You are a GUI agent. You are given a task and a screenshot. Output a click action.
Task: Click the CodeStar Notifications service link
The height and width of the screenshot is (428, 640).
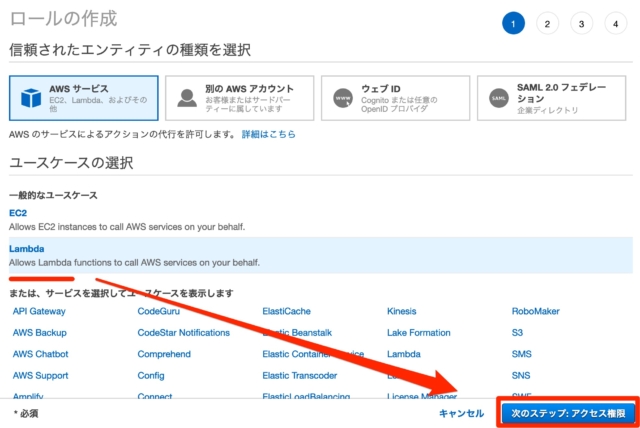(x=184, y=333)
